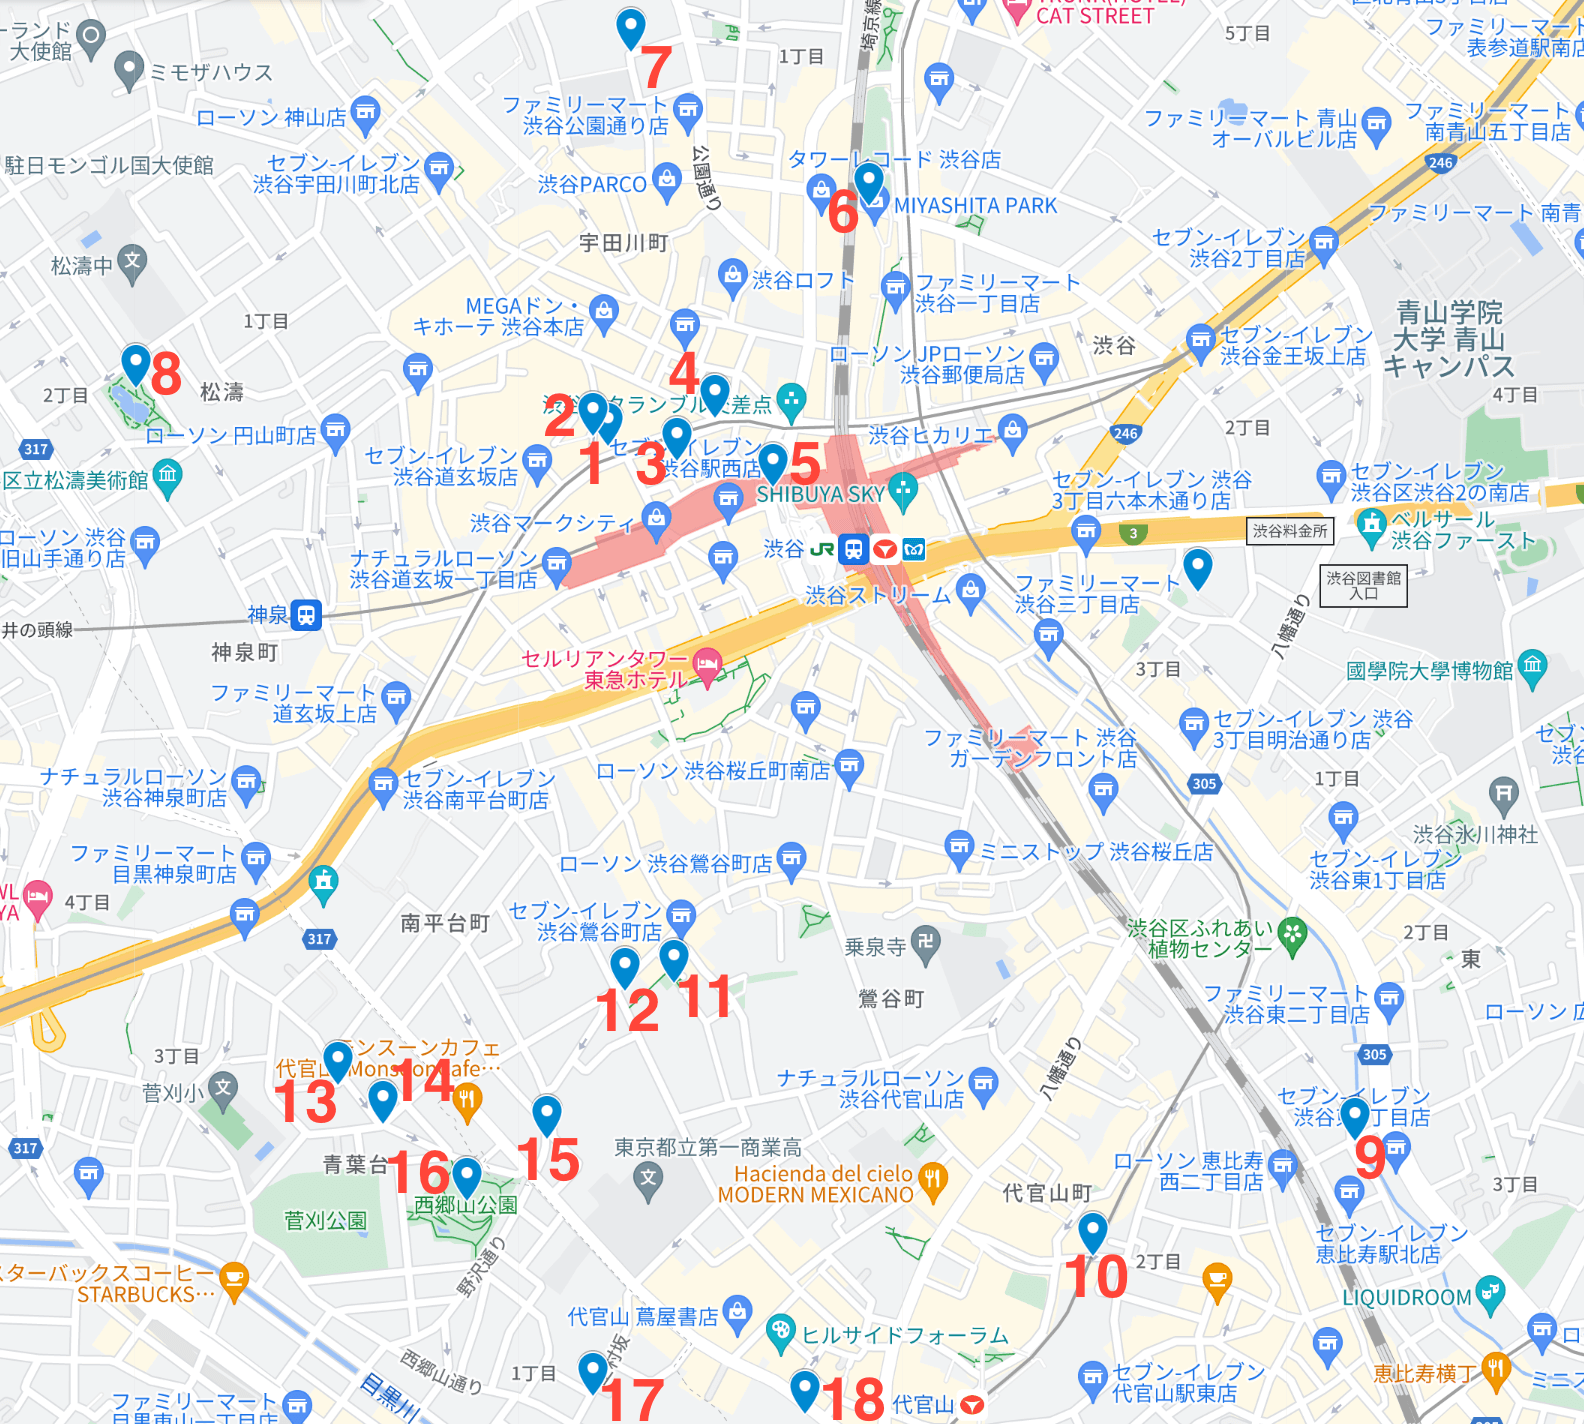Click the 渋谷図書館入口 label box

click(x=1364, y=586)
